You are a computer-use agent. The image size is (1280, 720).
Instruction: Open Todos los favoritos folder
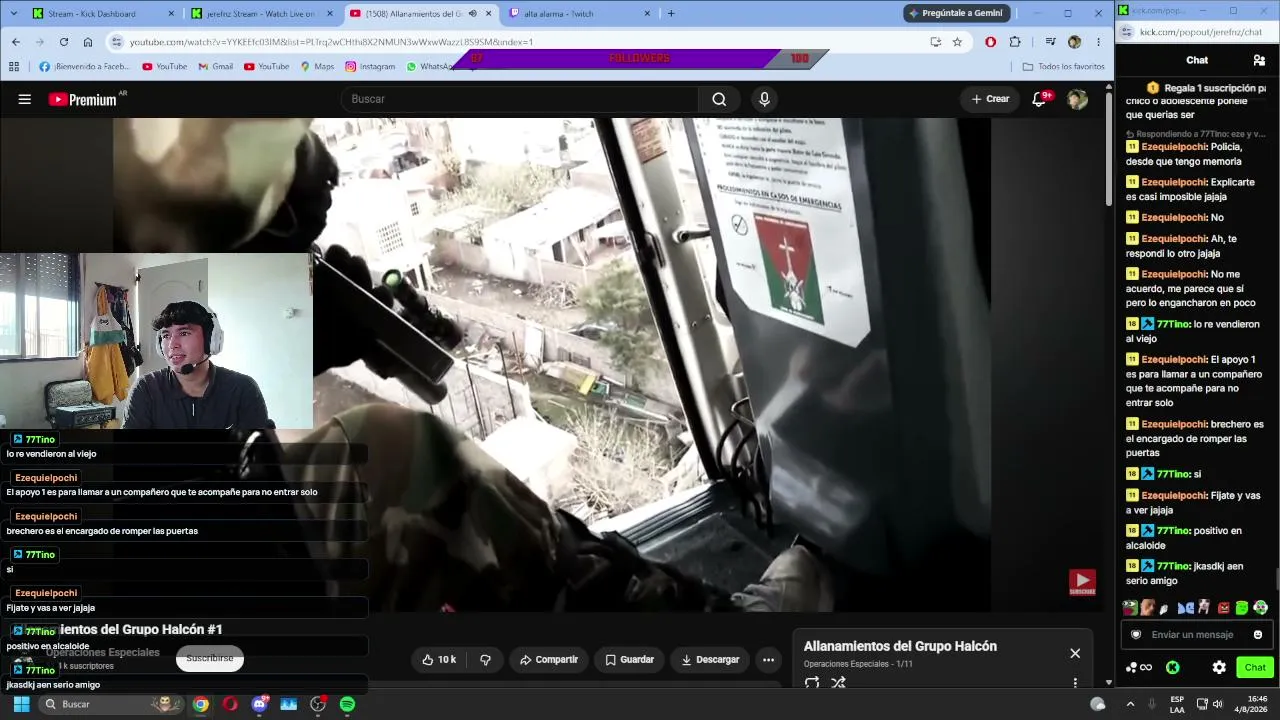point(1063,66)
